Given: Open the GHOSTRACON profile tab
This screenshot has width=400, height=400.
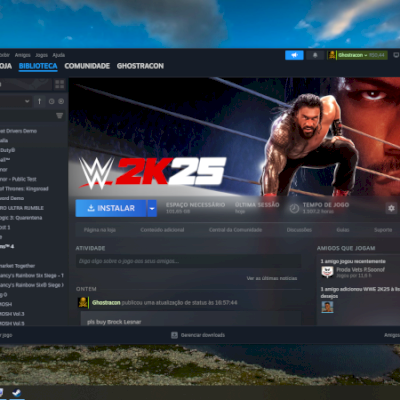Looking at the screenshot, I should click(140, 66).
